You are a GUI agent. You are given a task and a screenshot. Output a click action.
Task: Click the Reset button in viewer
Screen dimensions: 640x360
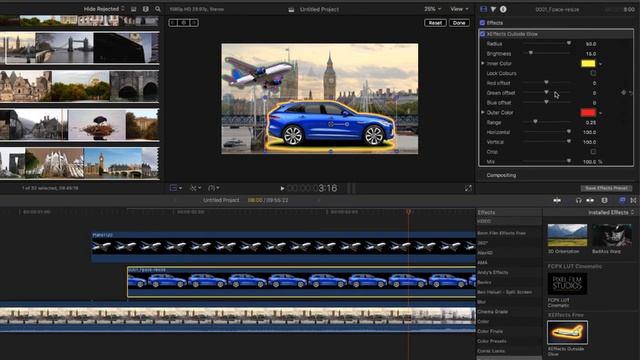(435, 23)
